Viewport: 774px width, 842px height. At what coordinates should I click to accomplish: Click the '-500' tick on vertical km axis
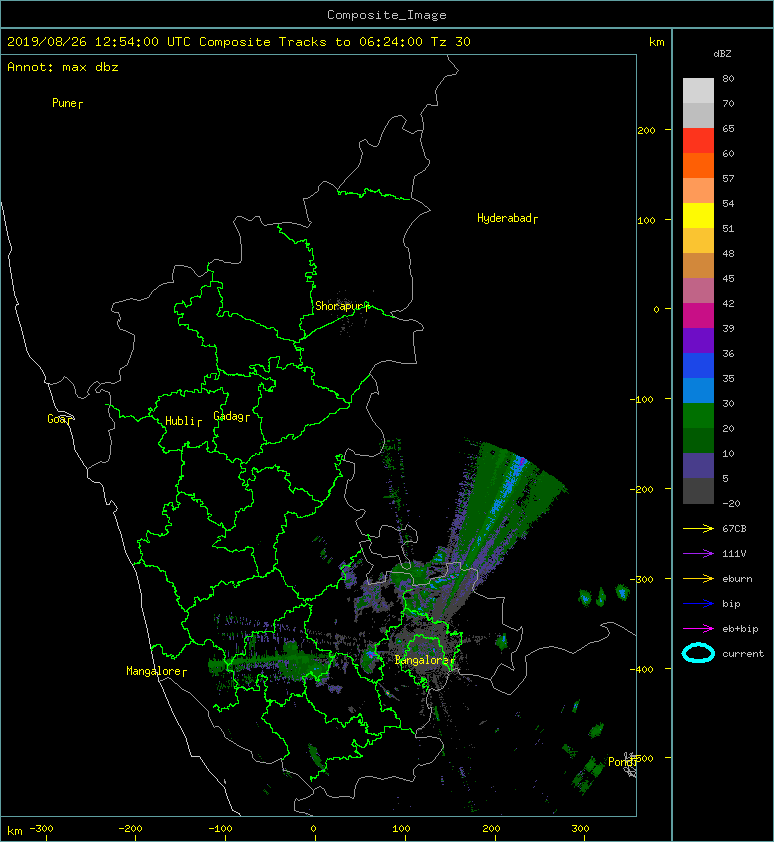coord(642,758)
